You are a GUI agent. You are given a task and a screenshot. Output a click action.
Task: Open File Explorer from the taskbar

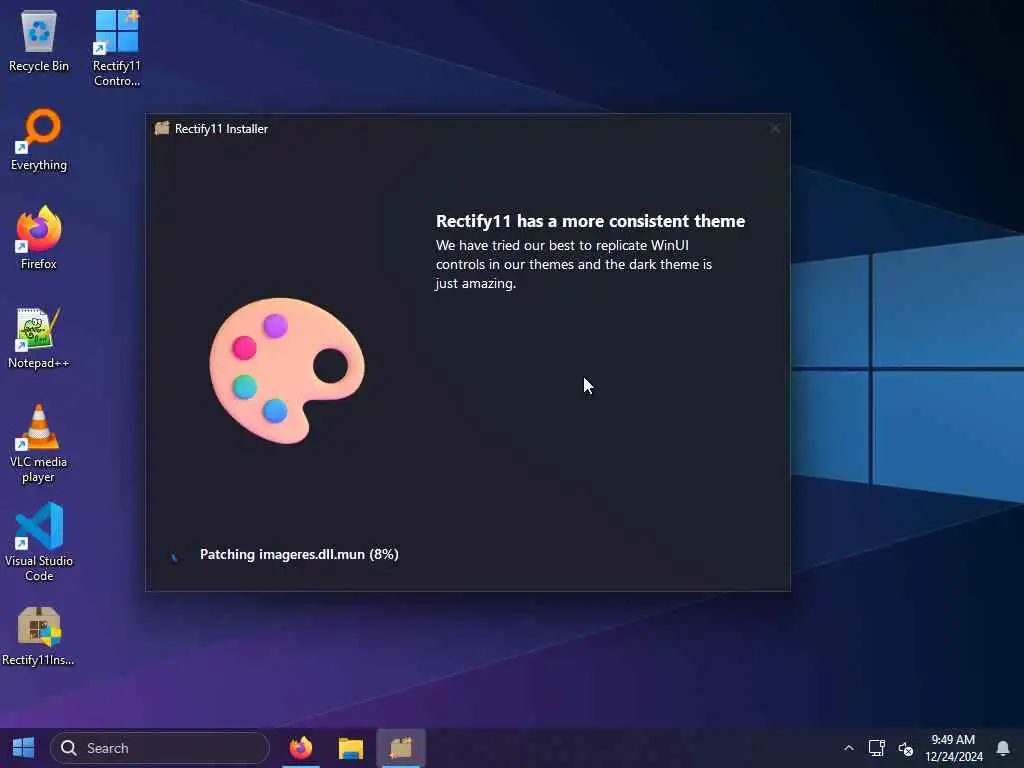pyautogui.click(x=351, y=748)
